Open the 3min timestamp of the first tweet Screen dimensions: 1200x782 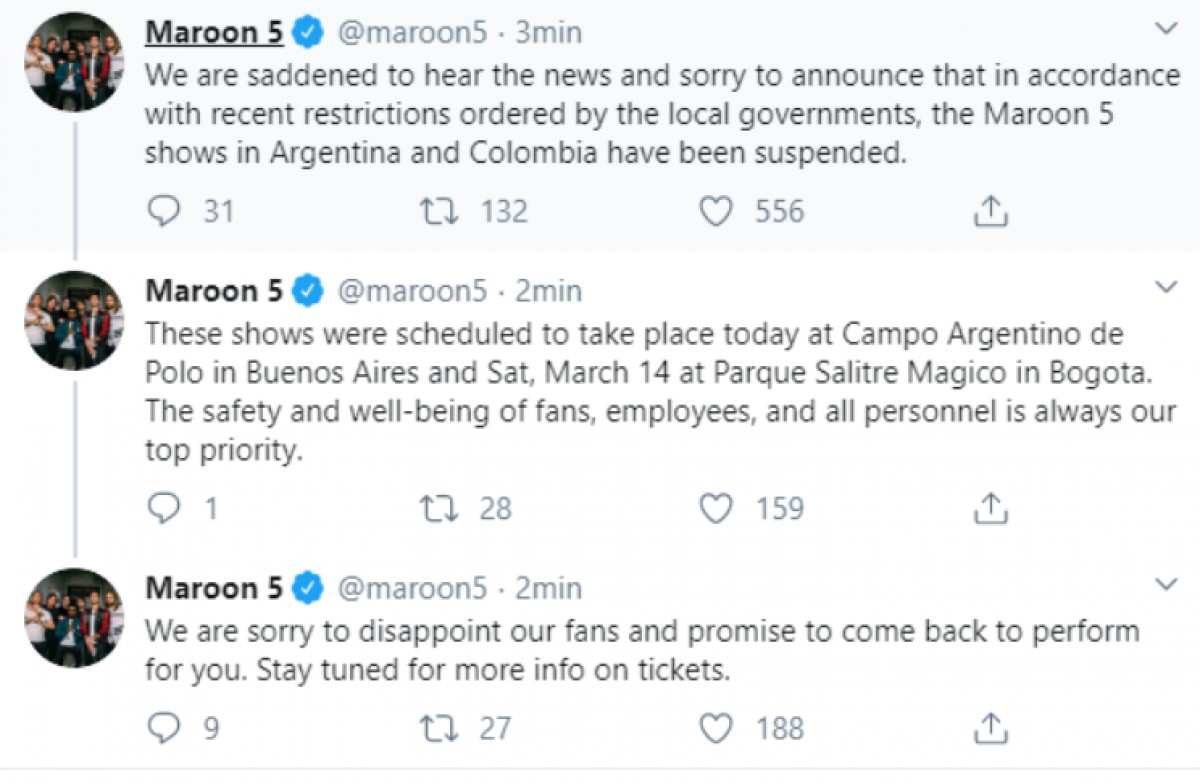point(548,33)
